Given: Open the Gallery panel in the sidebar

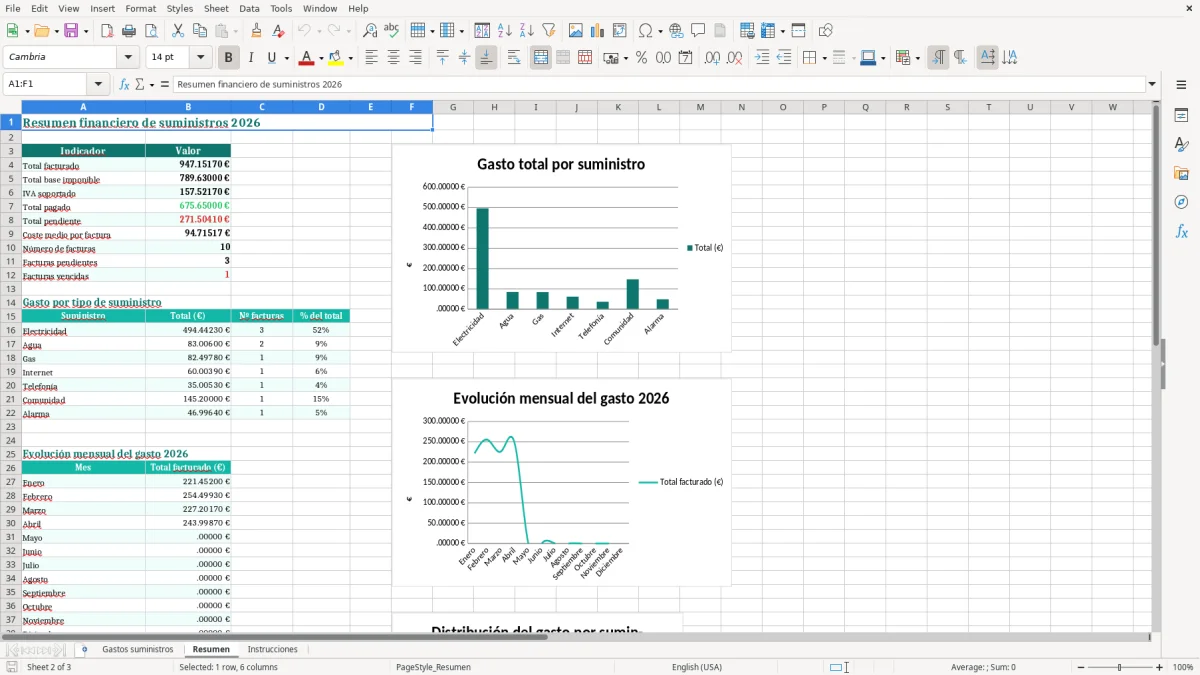Looking at the screenshot, I should 1181,174.
